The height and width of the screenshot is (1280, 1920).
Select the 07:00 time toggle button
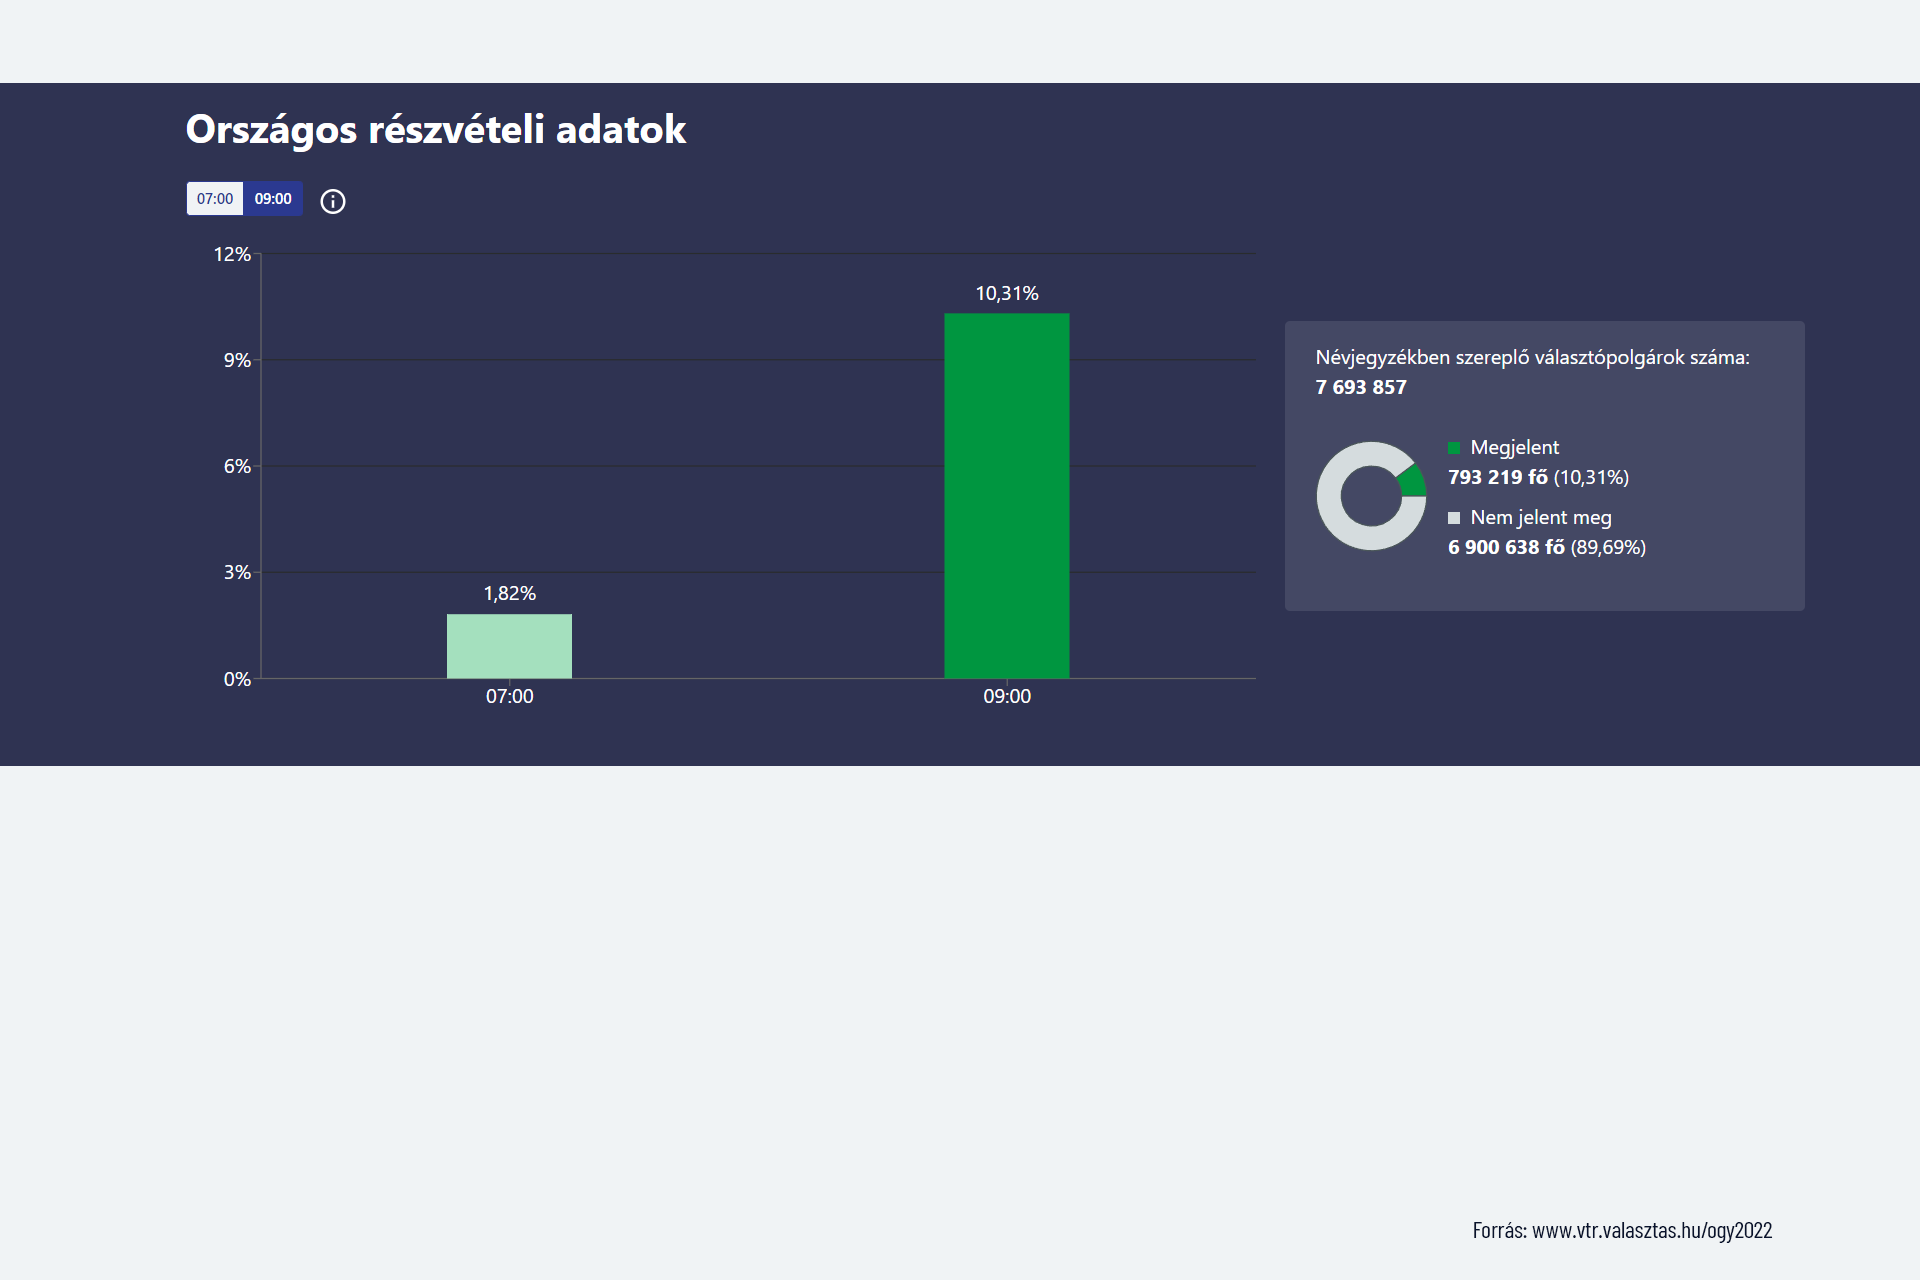pos(215,199)
